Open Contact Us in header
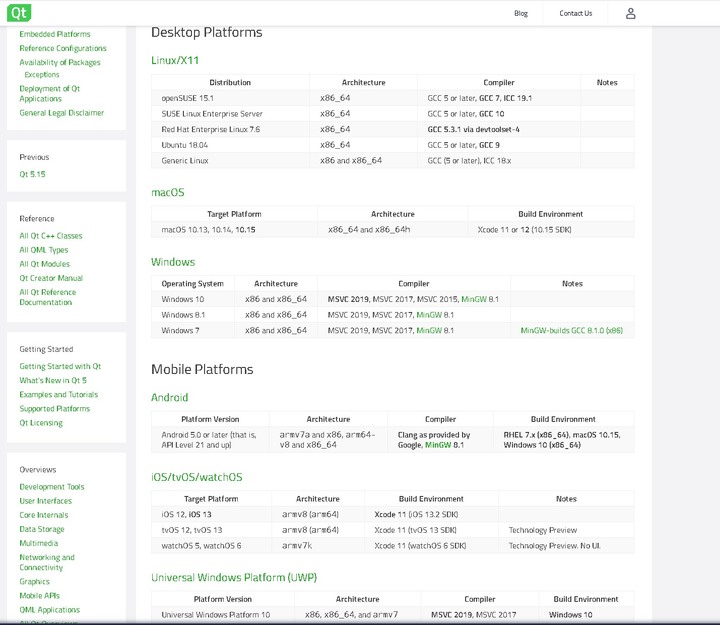The width and height of the screenshot is (720, 625). point(575,13)
